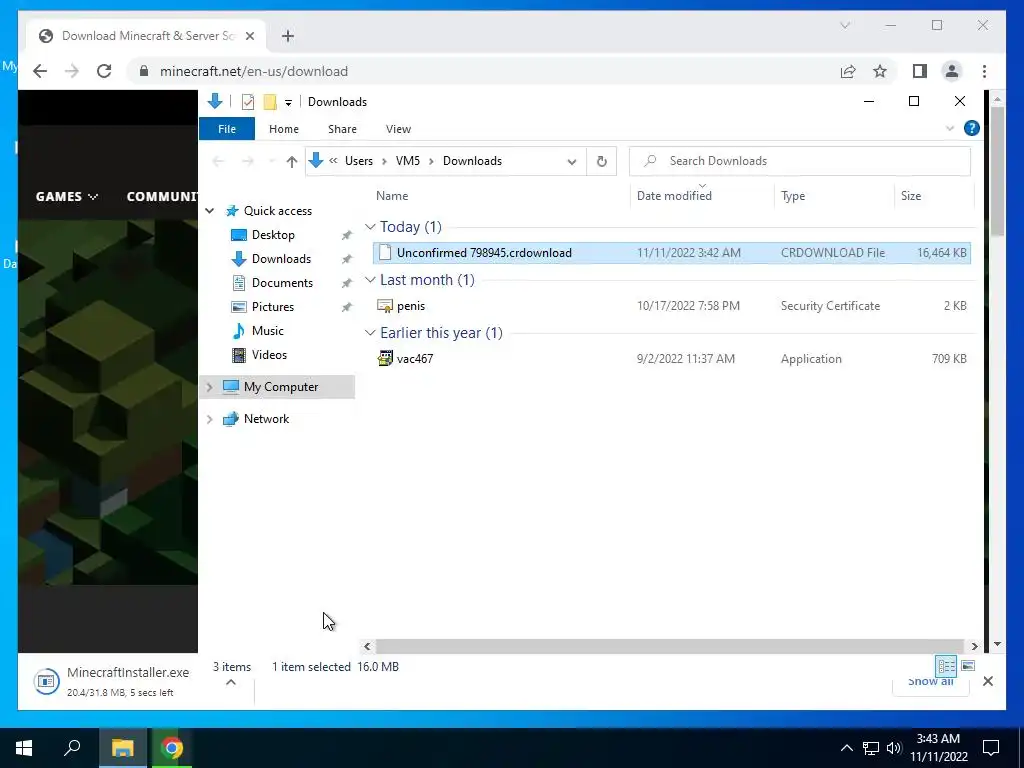Collapse the Earlier this year group

[370, 332]
